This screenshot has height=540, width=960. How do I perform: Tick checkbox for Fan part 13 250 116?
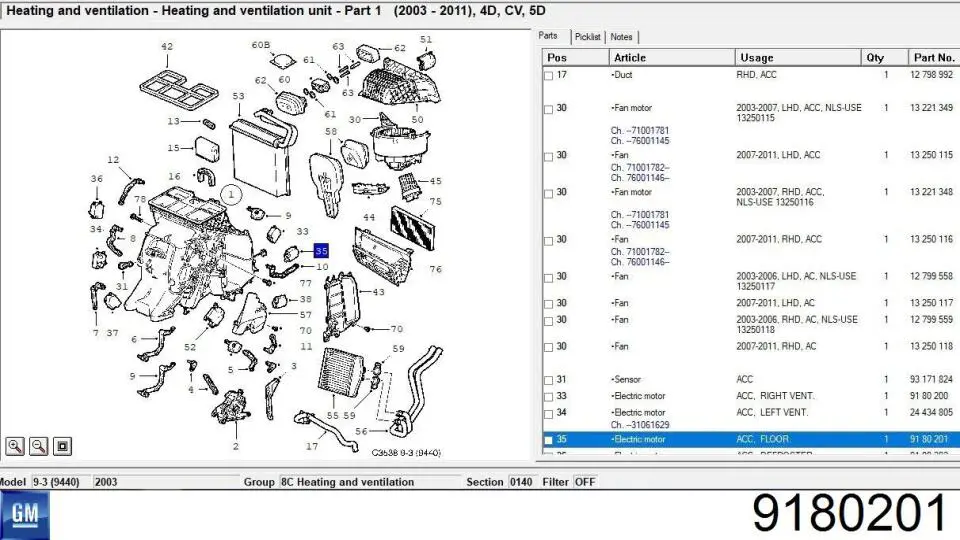click(x=549, y=240)
